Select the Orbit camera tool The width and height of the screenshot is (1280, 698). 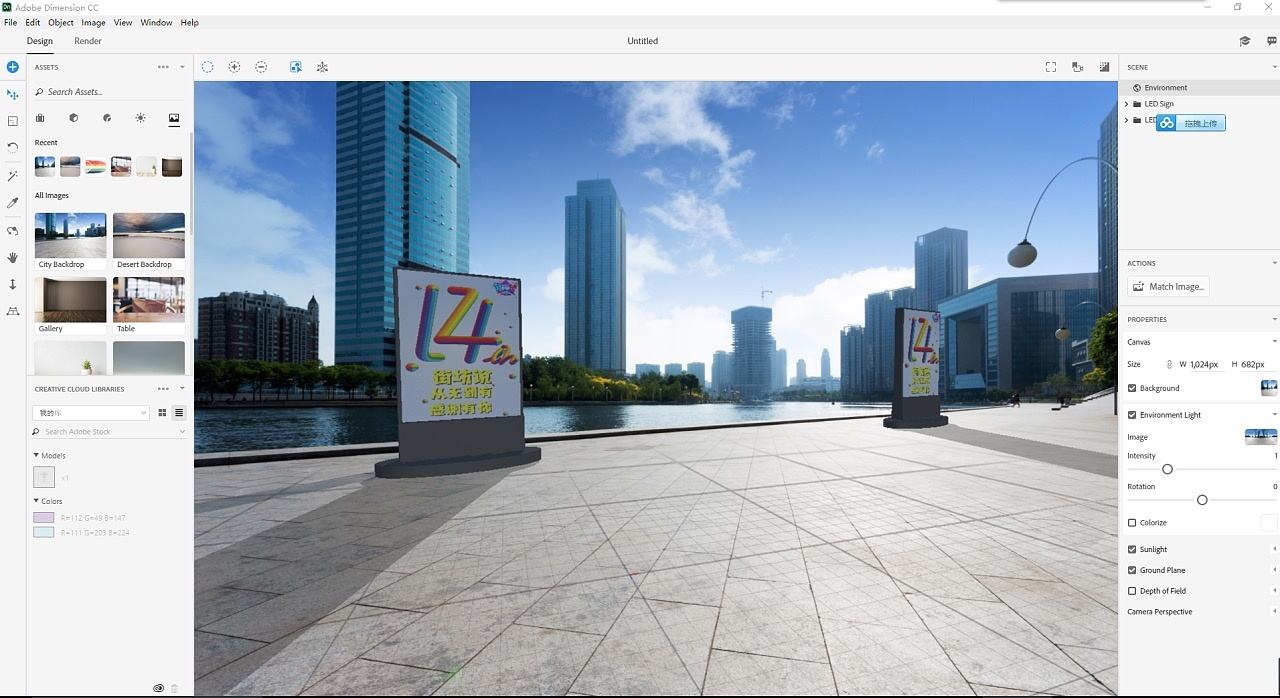(12, 230)
